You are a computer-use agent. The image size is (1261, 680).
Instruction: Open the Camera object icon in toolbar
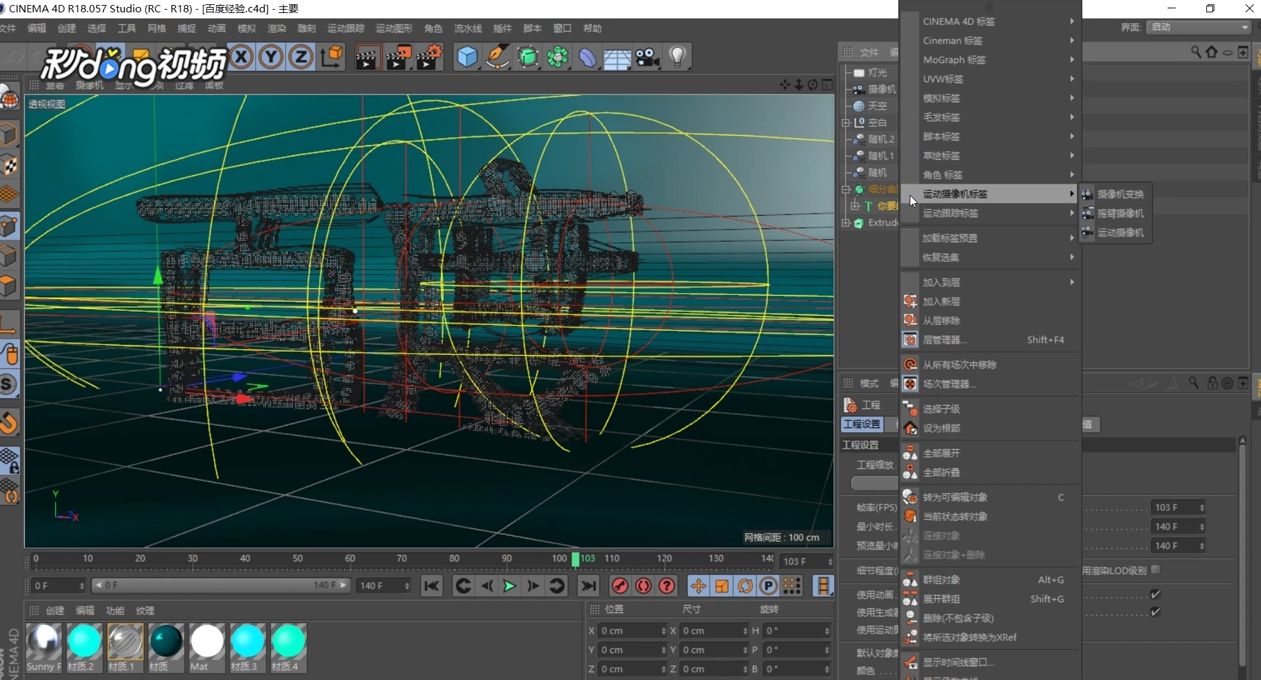[647, 57]
